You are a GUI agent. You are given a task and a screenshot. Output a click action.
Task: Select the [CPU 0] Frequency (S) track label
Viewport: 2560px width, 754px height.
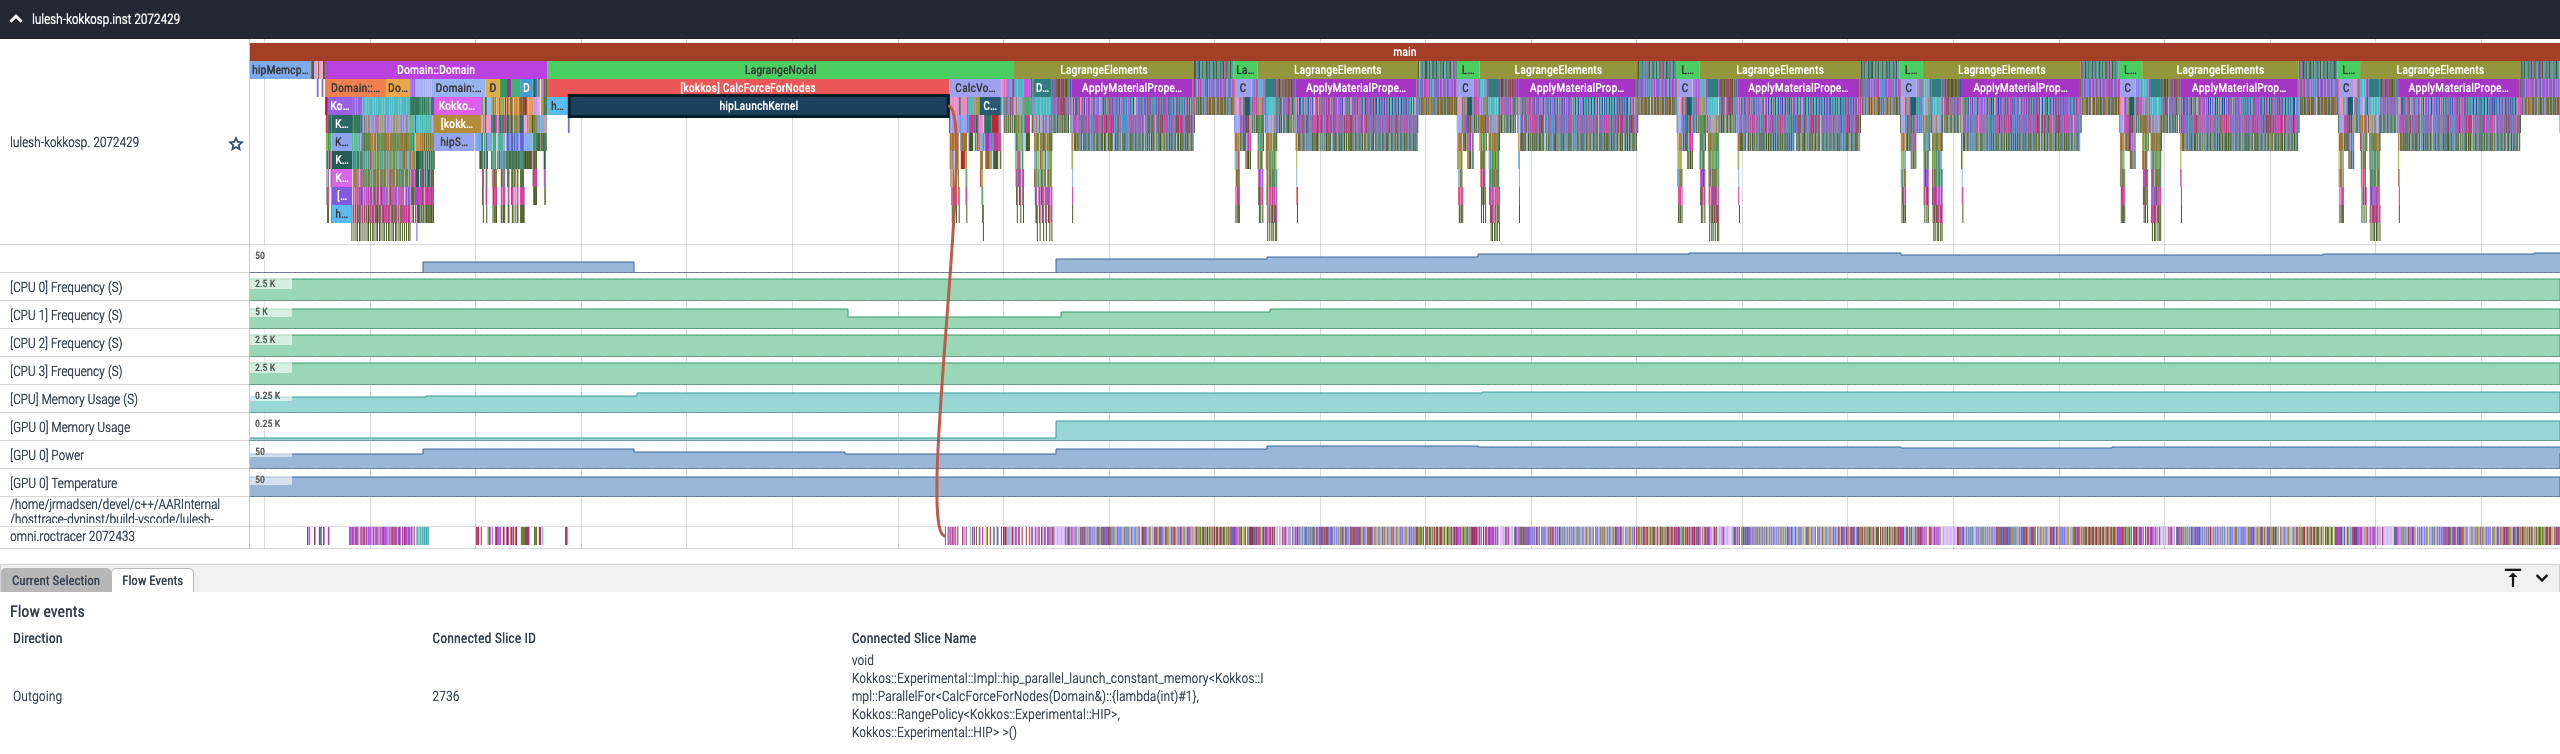tap(66, 288)
